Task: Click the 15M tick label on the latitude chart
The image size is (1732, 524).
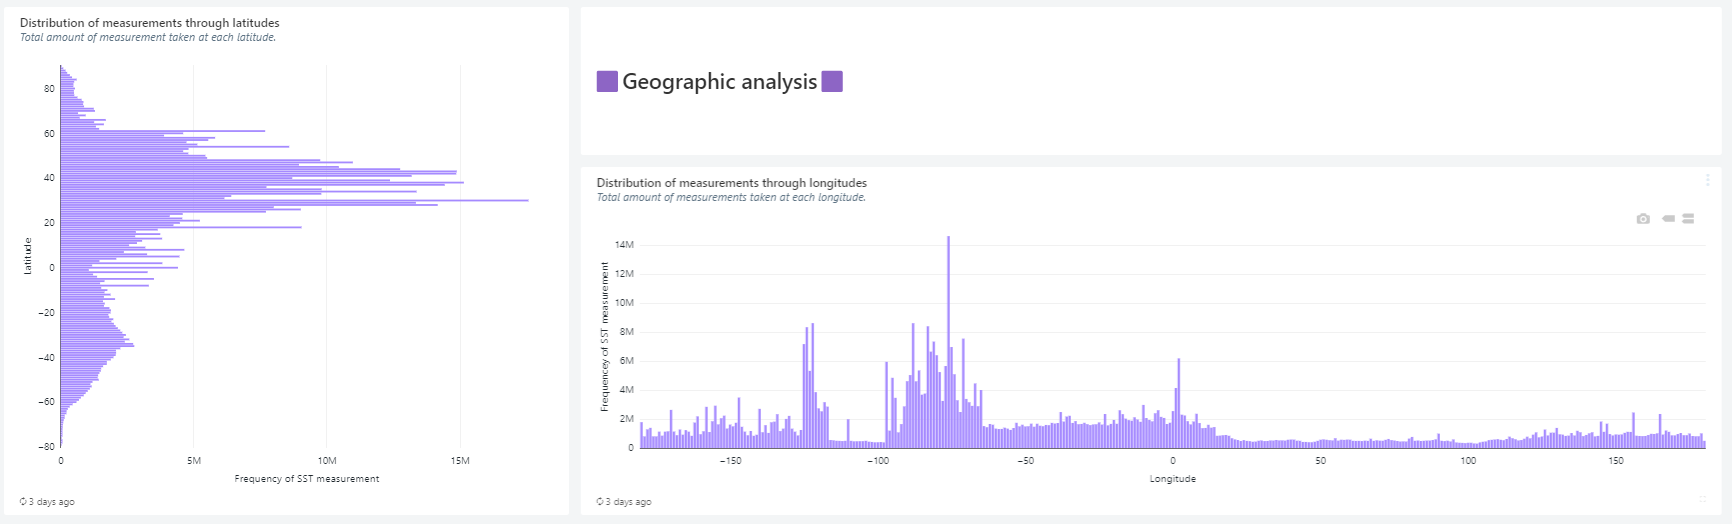Action: pyautogui.click(x=459, y=461)
